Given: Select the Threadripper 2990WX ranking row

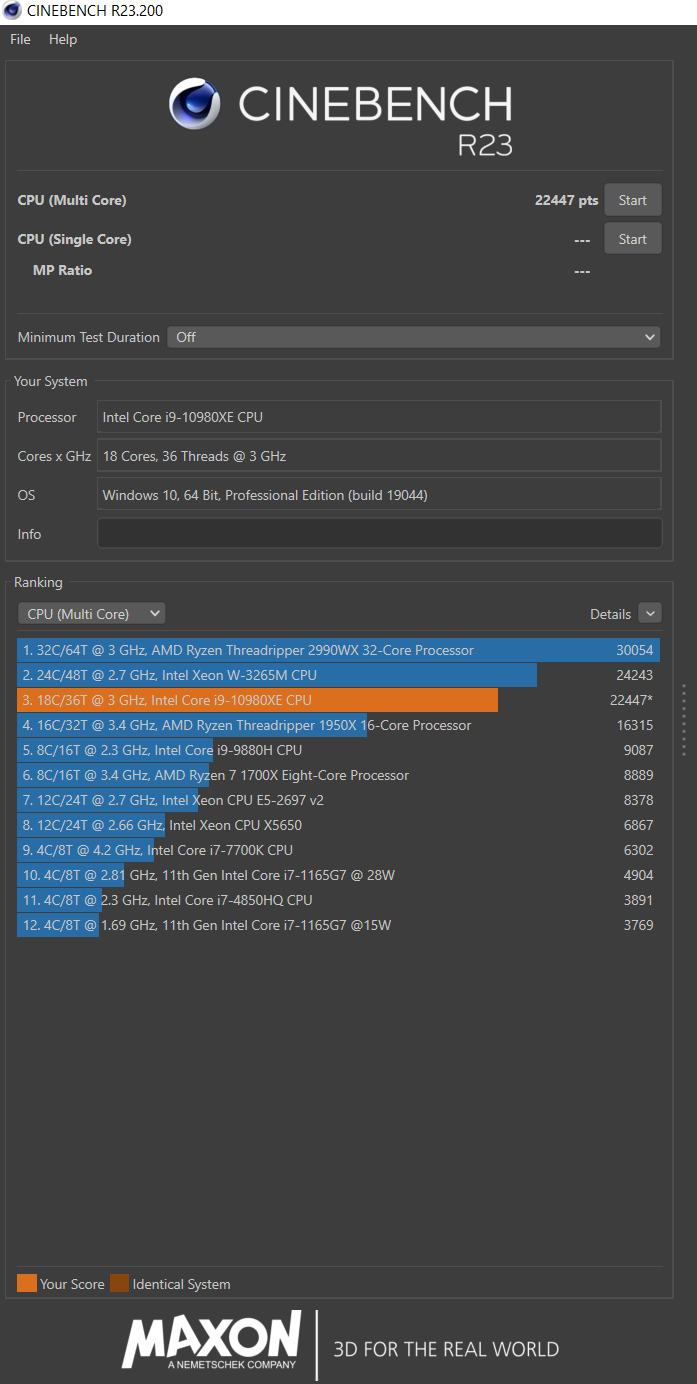Looking at the screenshot, I should [x=339, y=650].
